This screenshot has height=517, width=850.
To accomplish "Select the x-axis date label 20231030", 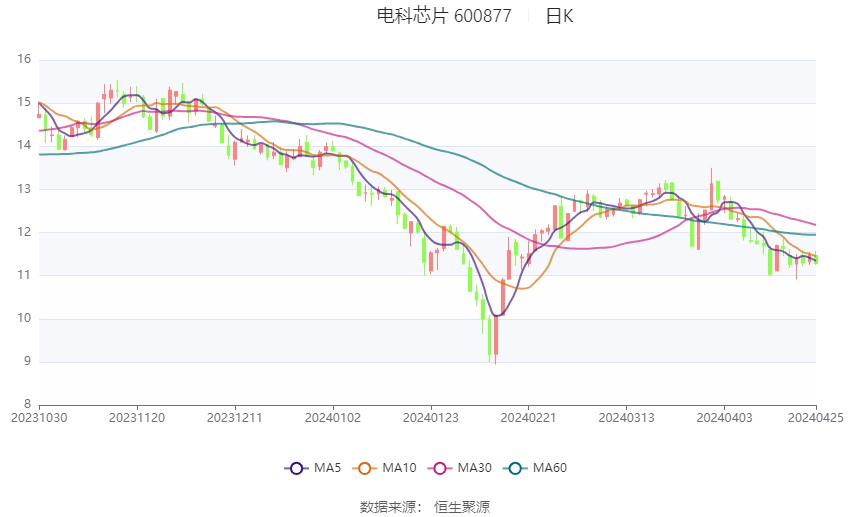I will [x=39, y=418].
